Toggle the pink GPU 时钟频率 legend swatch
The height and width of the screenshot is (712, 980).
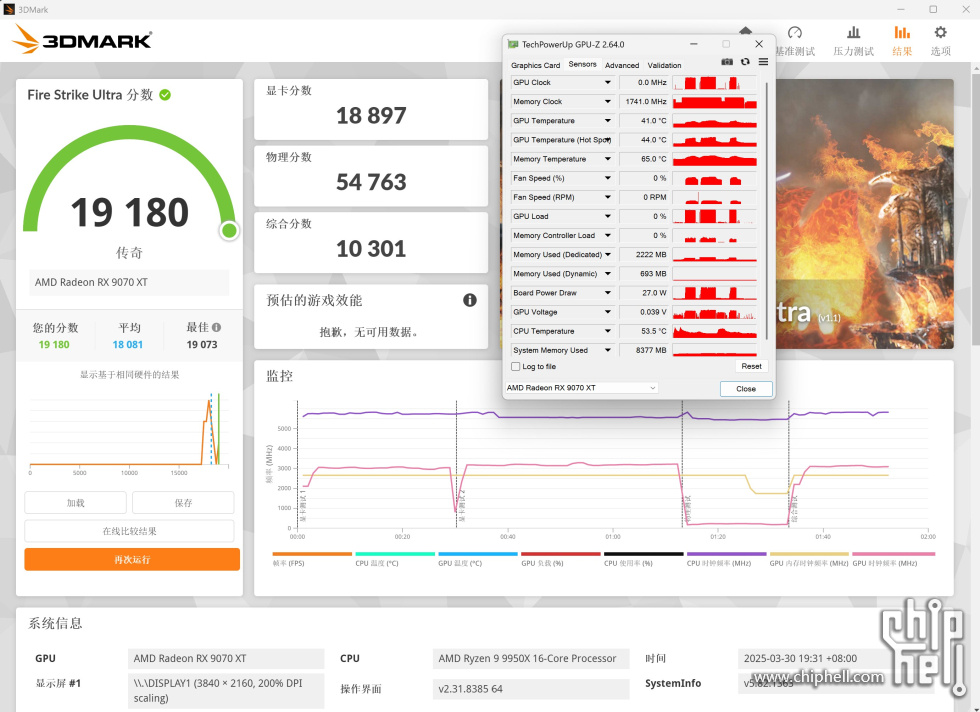[894, 554]
